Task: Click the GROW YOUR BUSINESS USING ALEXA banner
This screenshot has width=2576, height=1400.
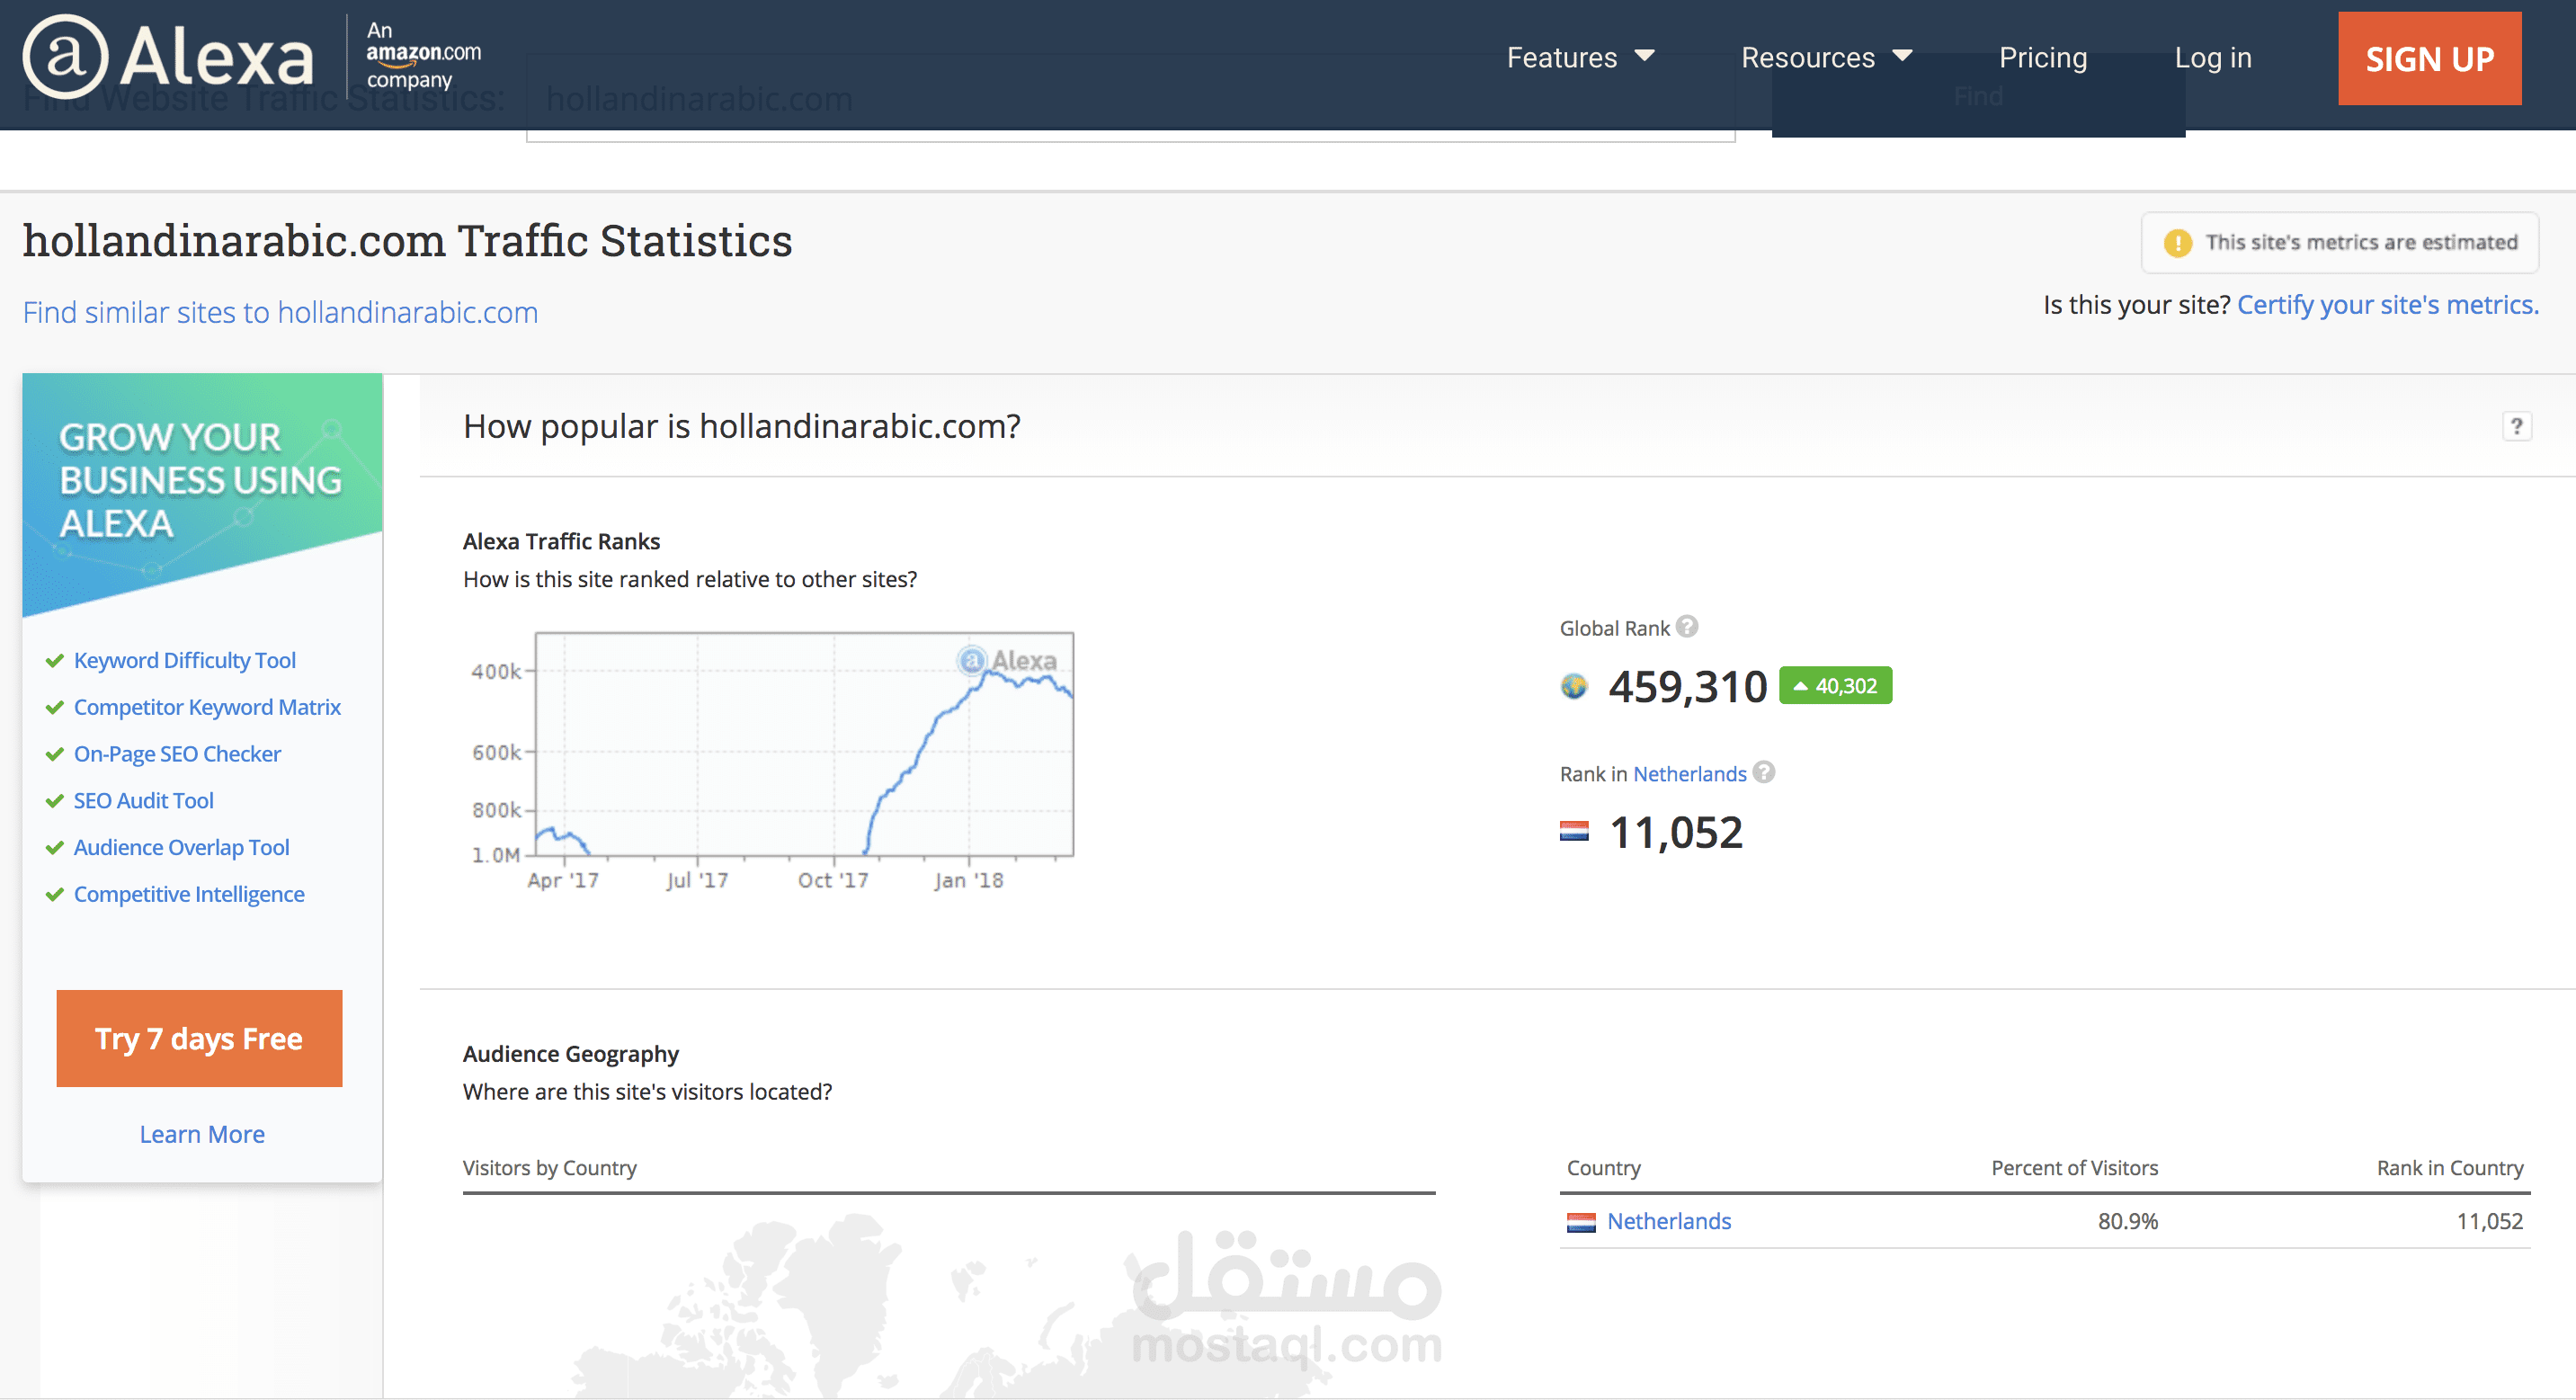Action: pyautogui.click(x=202, y=494)
